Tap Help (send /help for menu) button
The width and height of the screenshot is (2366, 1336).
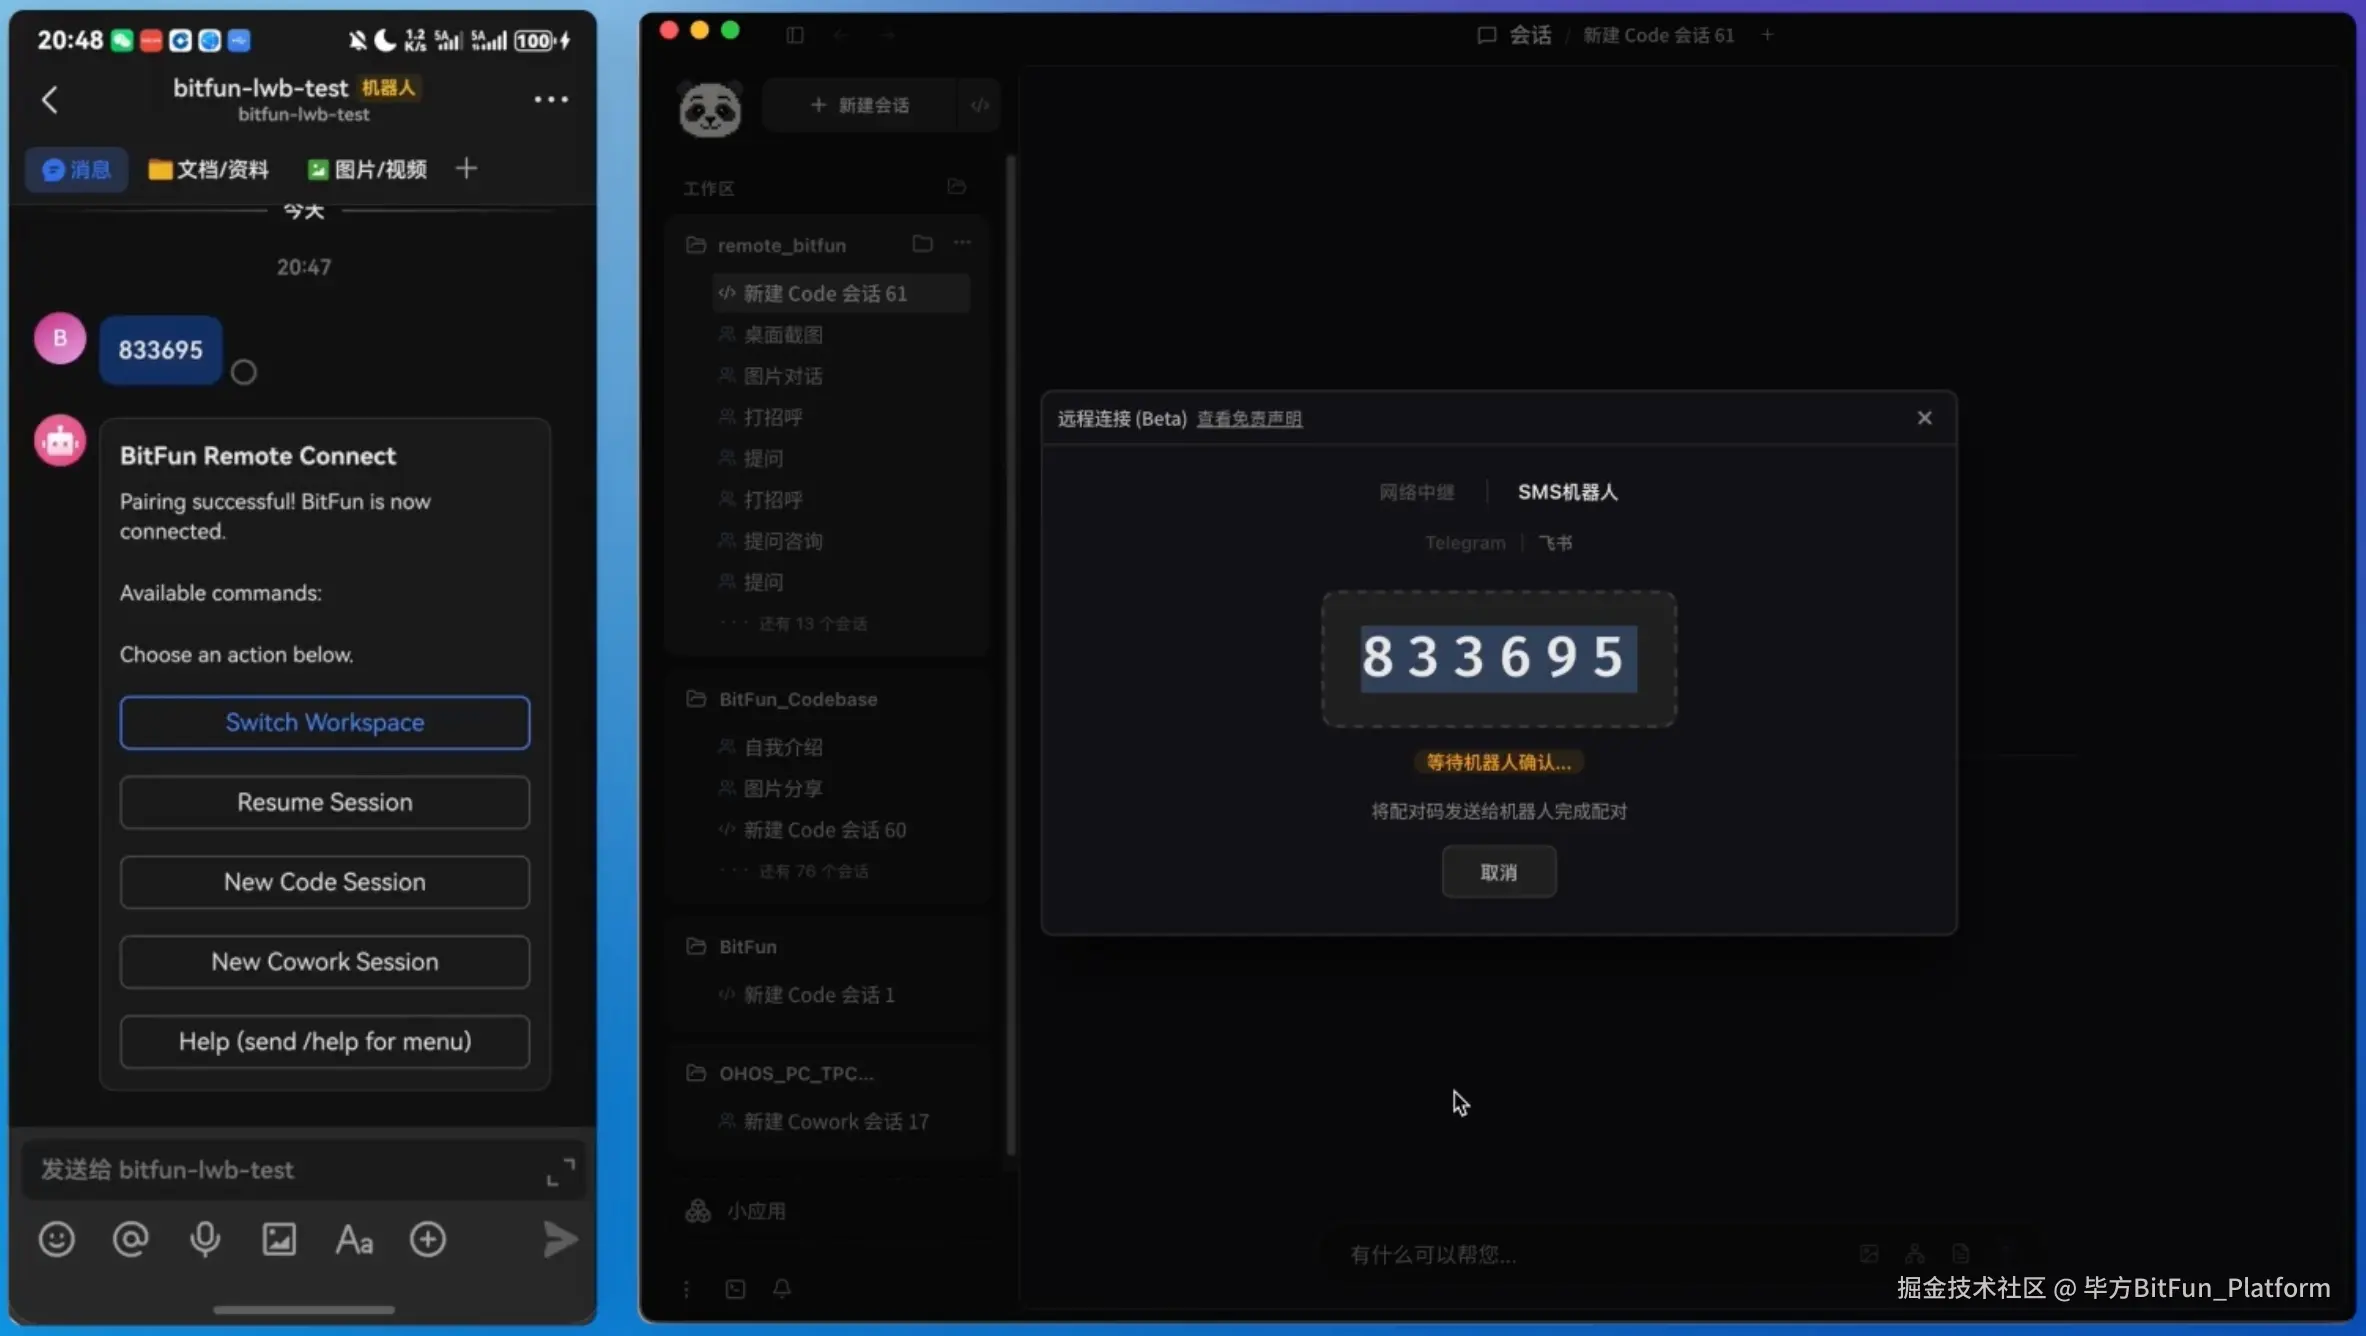325,1042
